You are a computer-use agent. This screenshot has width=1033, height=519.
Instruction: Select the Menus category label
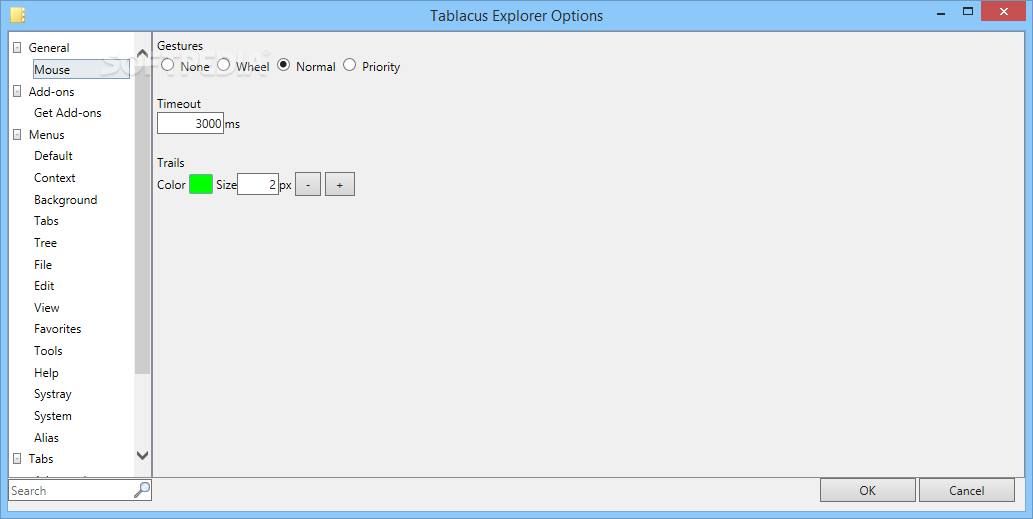(x=46, y=134)
